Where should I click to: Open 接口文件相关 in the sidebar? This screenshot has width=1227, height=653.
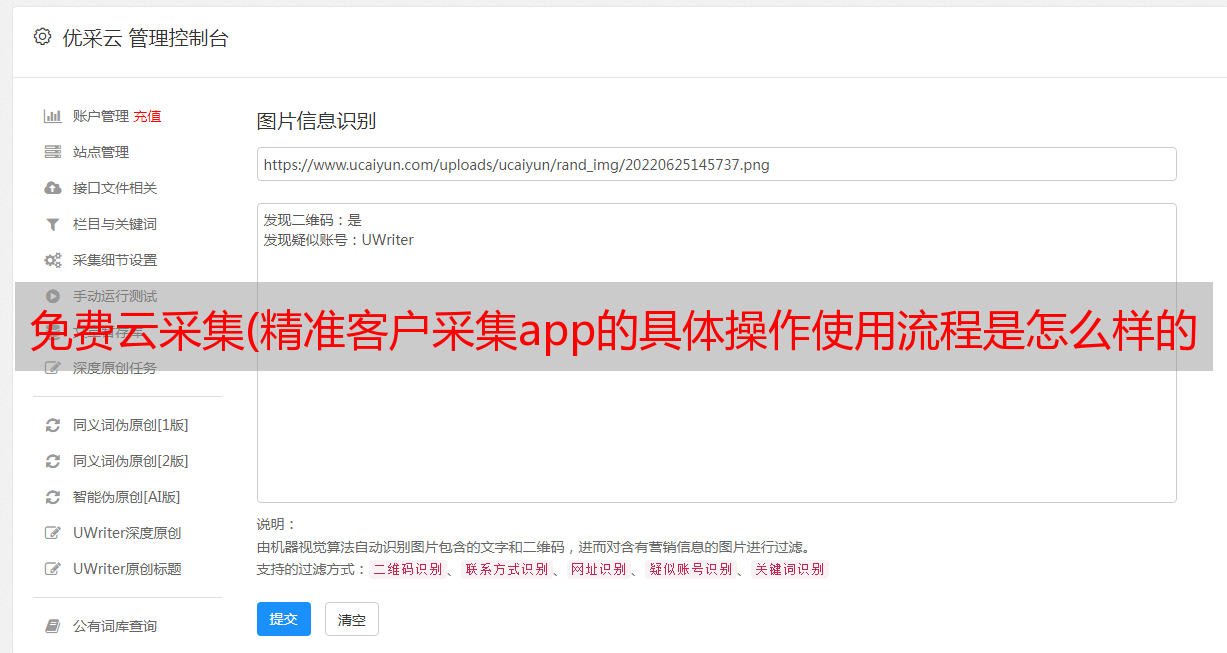[x=115, y=188]
